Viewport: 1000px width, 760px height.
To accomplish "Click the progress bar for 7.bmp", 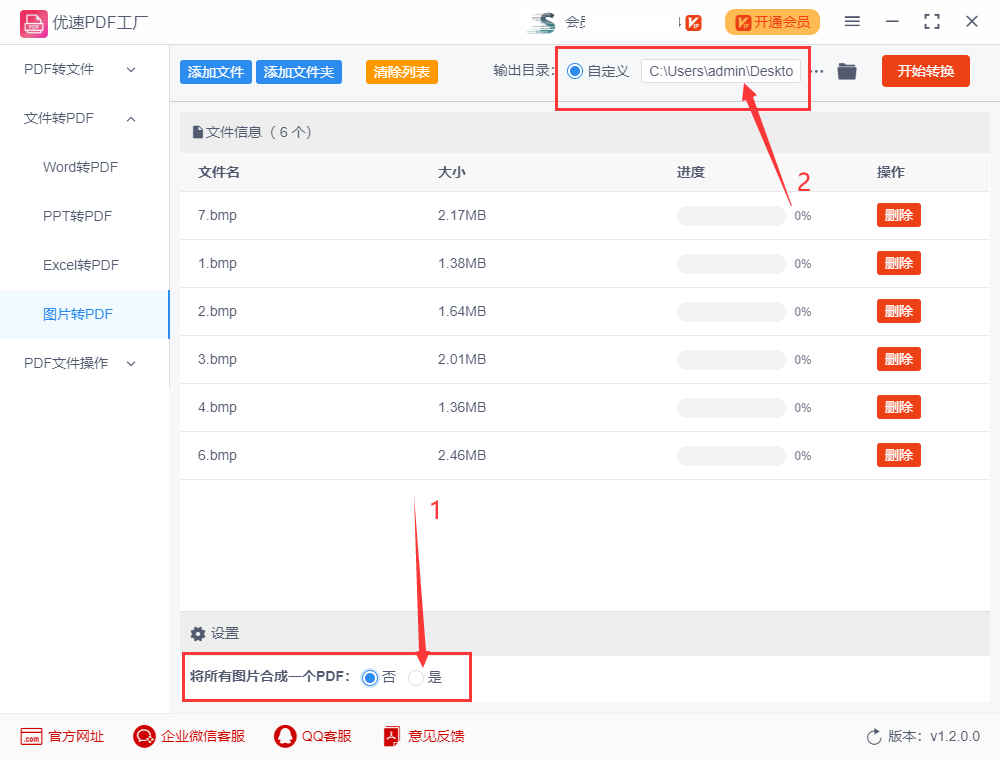I will pos(730,215).
